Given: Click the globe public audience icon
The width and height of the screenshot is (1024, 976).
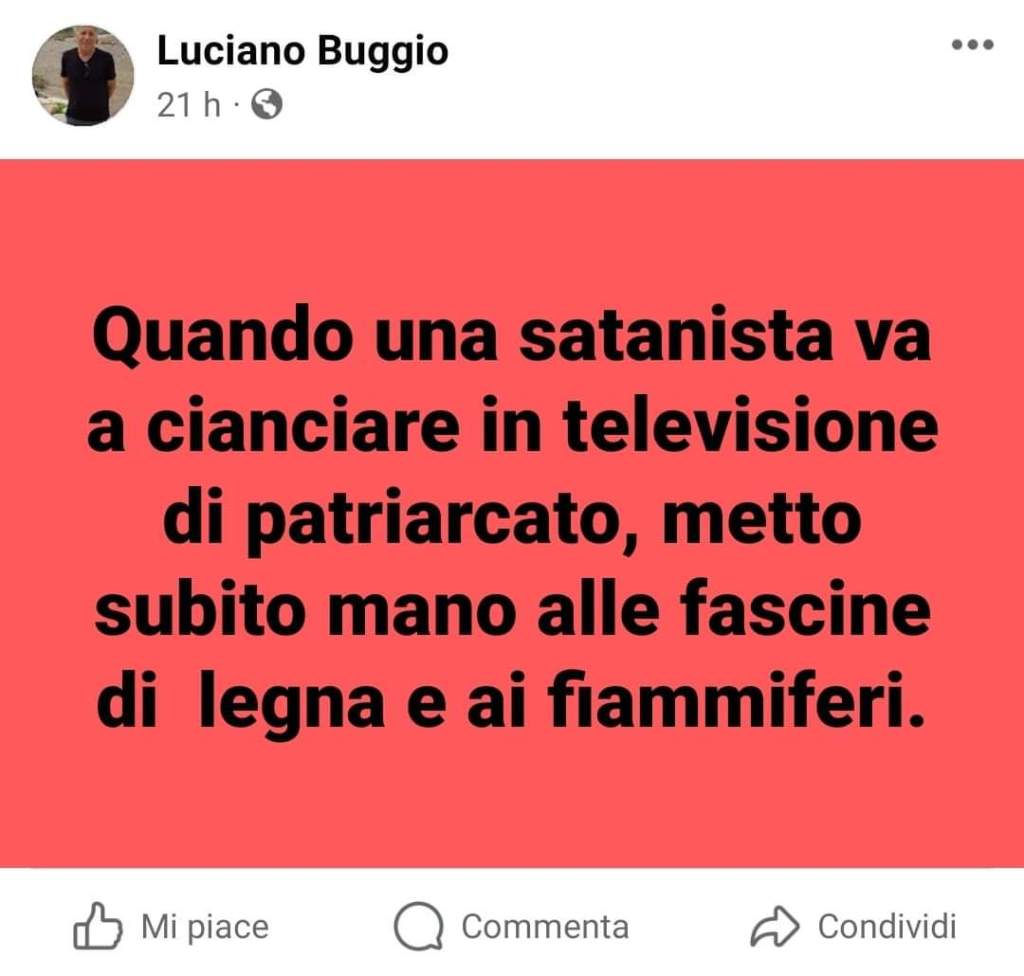Looking at the screenshot, I should (x=267, y=104).
